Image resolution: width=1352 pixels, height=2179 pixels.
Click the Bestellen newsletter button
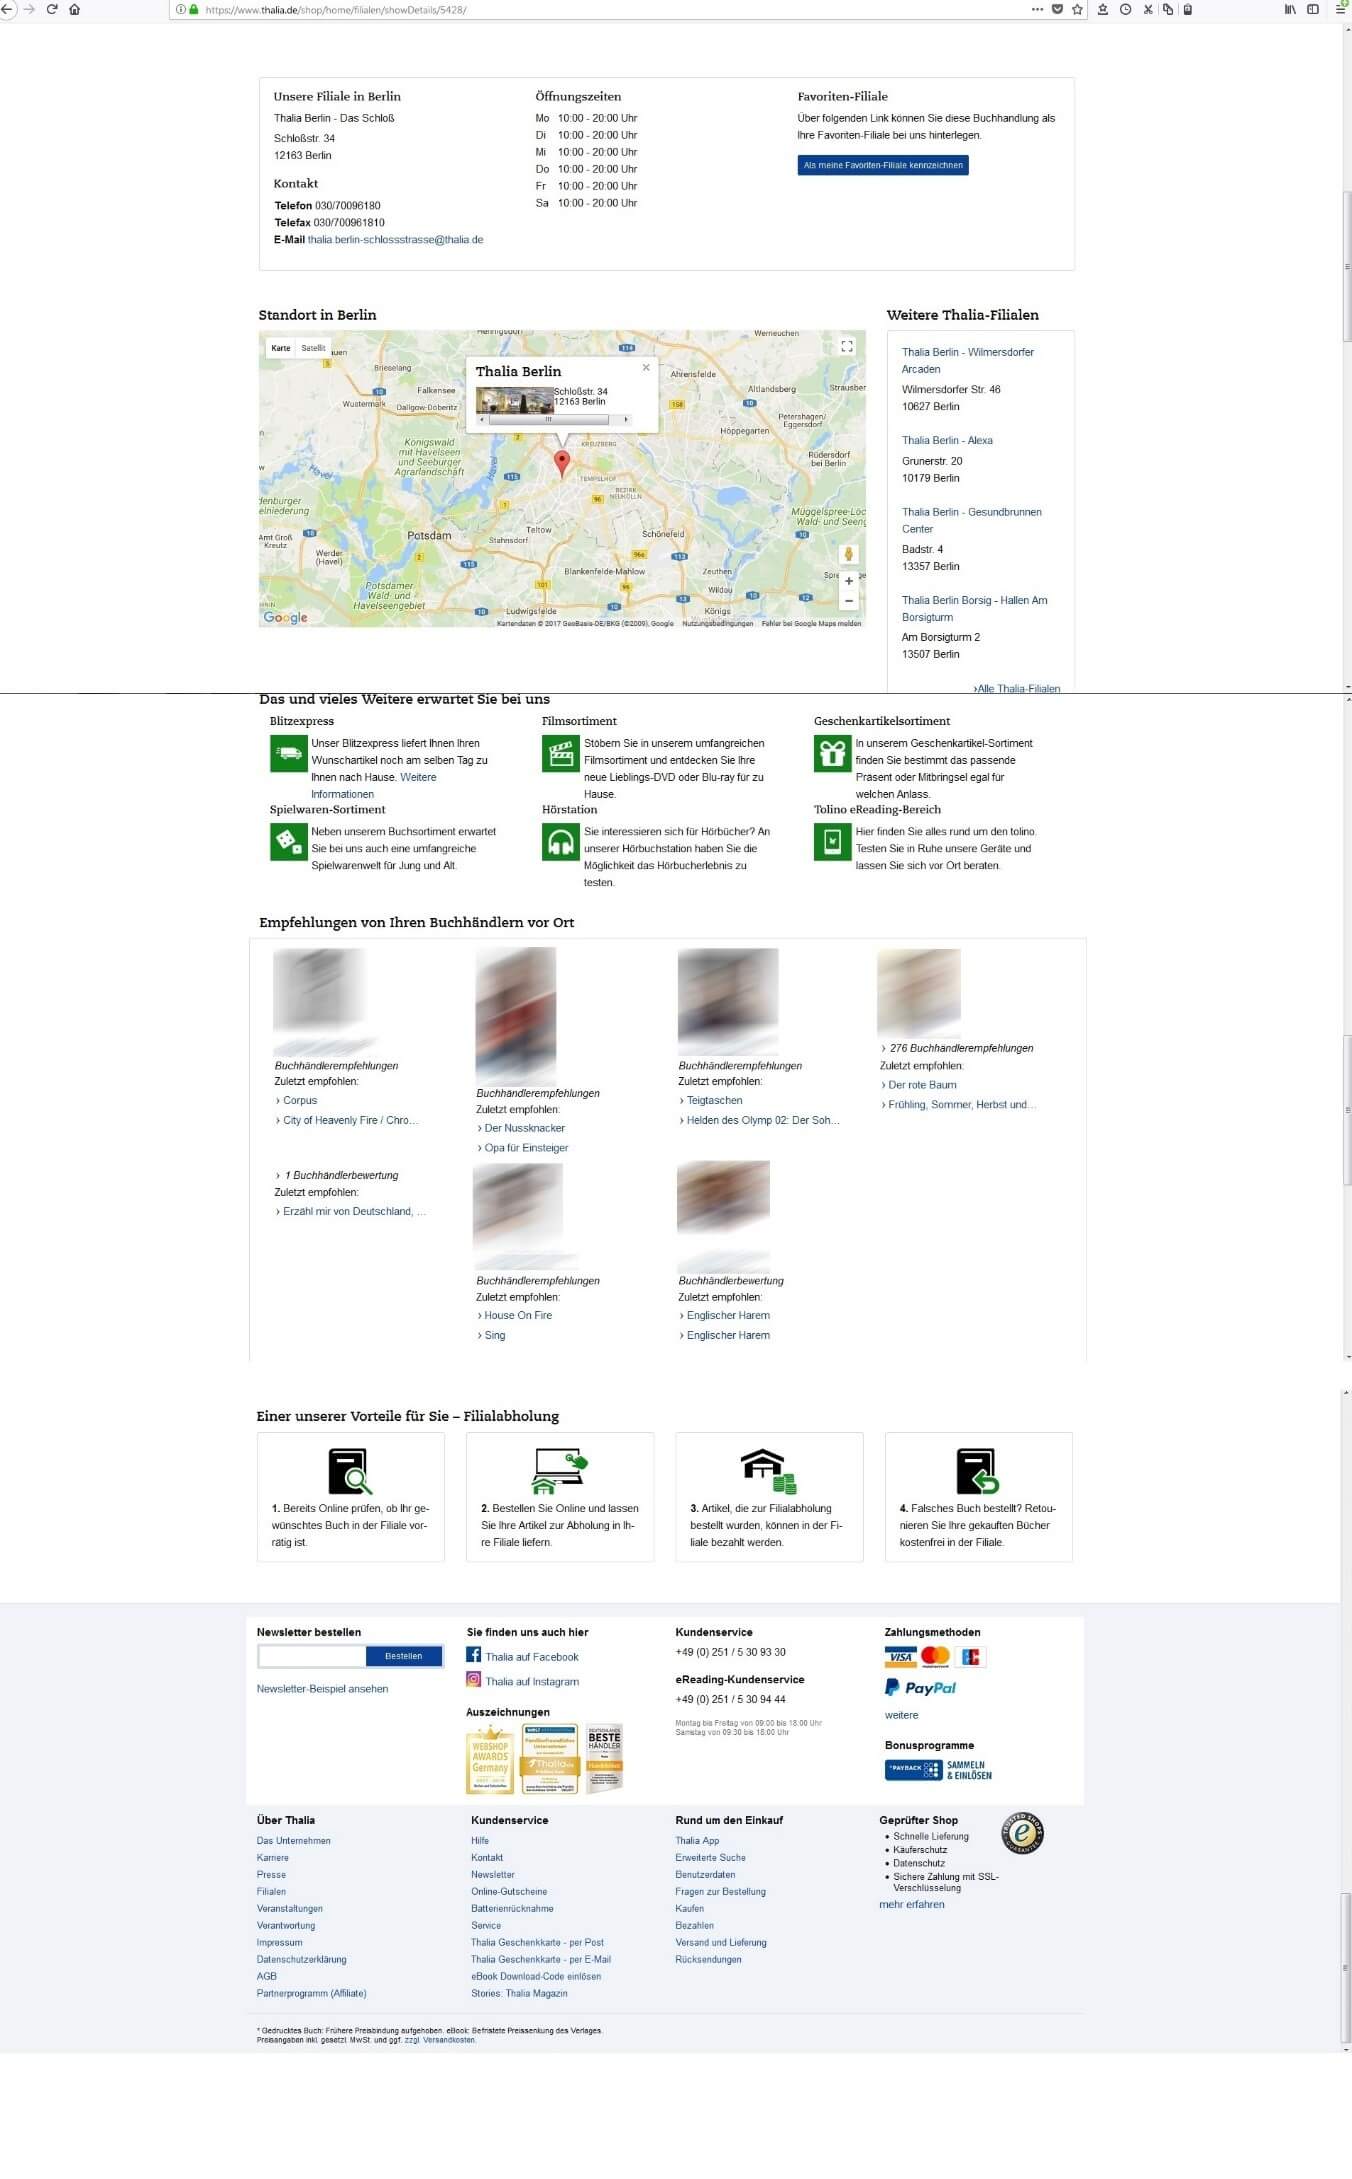404,1656
